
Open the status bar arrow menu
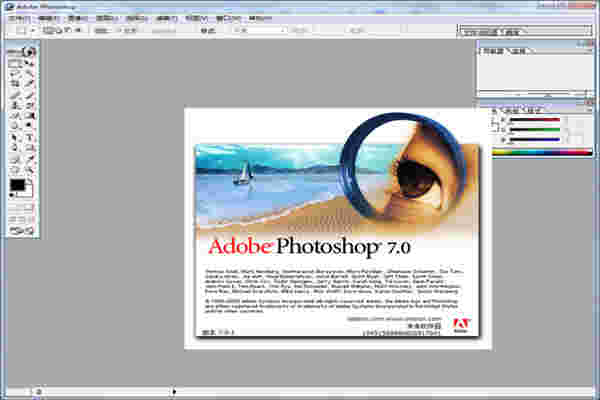(x=174, y=391)
